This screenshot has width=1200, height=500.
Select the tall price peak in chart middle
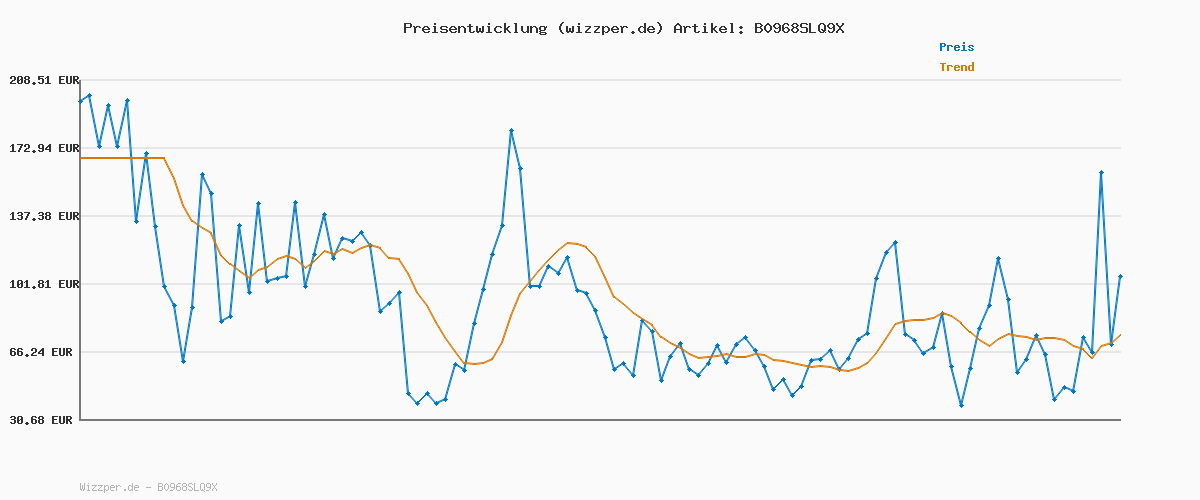pyautogui.click(x=511, y=131)
